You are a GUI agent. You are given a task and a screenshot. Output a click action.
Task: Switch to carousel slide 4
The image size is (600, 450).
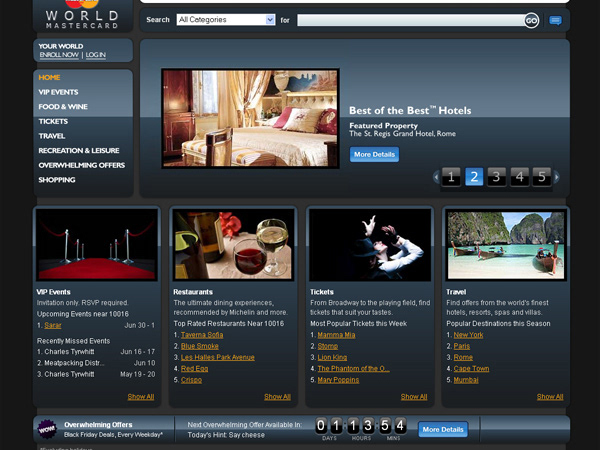point(519,177)
